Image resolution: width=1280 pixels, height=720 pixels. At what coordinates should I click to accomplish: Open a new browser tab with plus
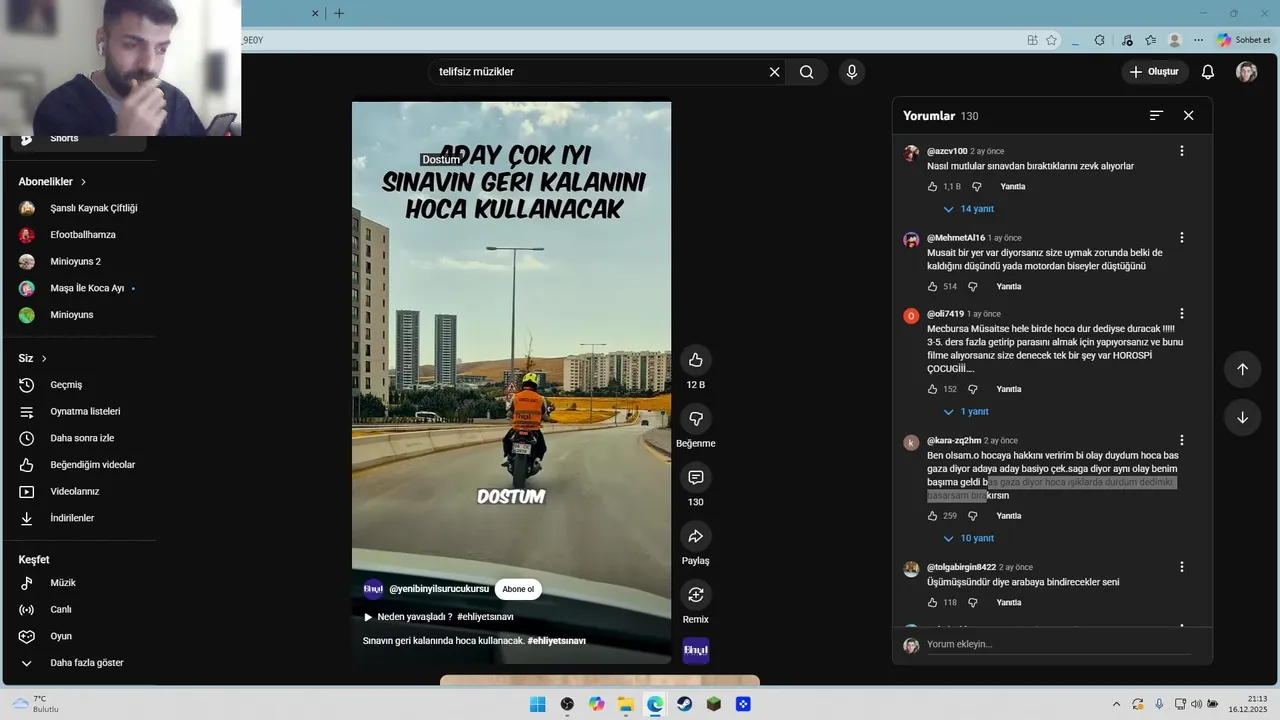(339, 13)
